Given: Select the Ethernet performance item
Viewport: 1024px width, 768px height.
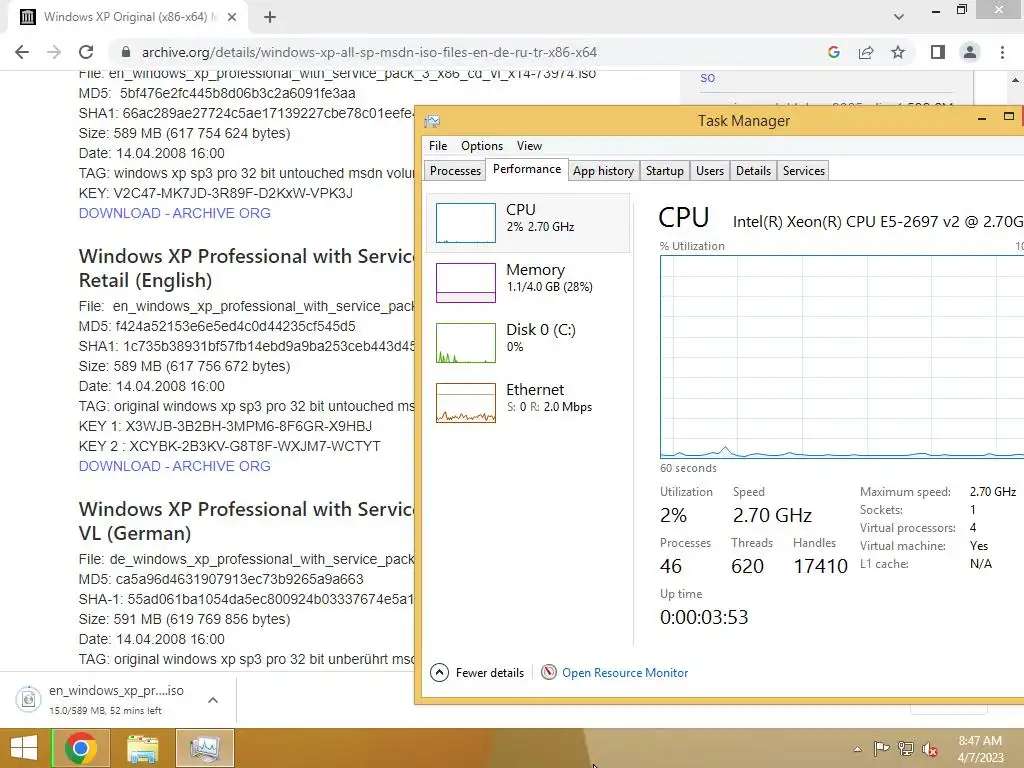Looking at the screenshot, I should [528, 403].
